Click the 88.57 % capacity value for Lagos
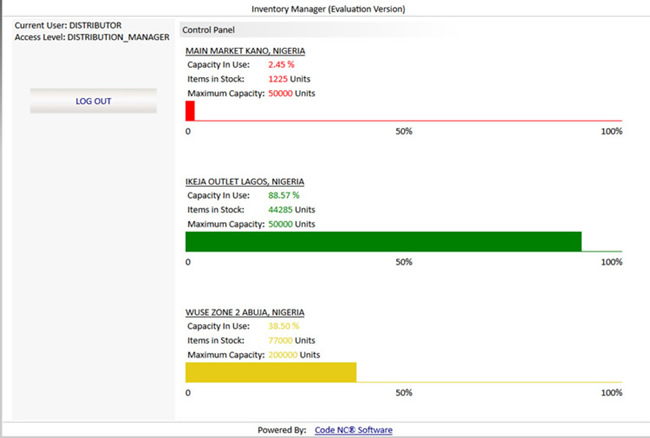This screenshot has height=438, width=650. point(284,196)
